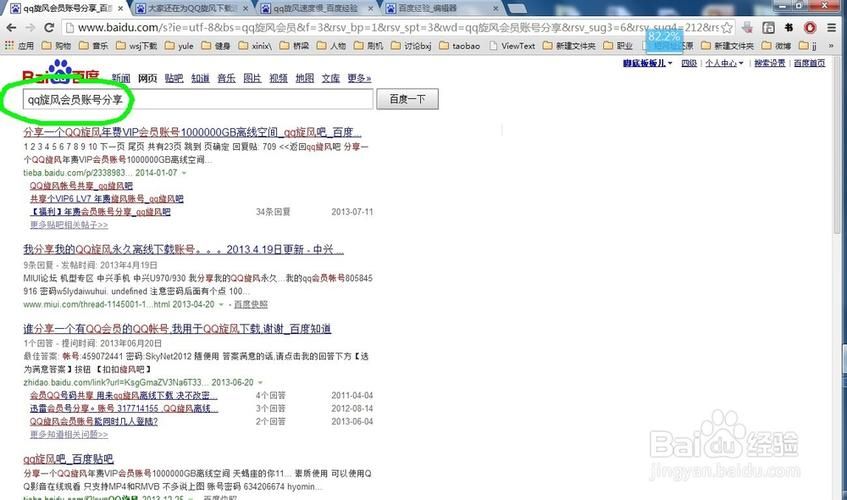Image resolution: width=847 pixels, height=500 pixels.
Task: Go forward to the next page
Action: (x=30, y=28)
